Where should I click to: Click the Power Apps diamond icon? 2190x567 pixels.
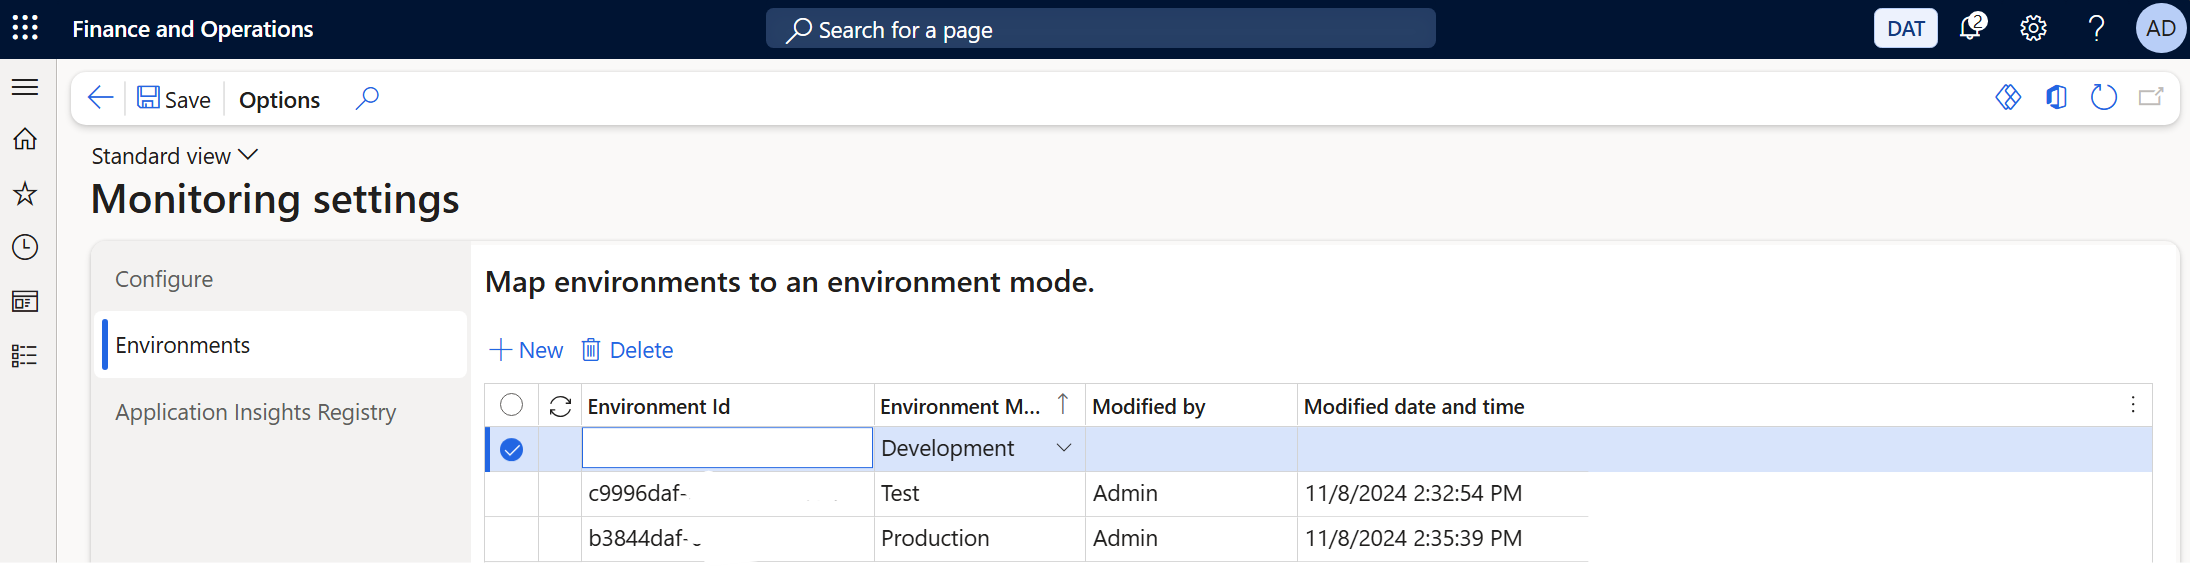tap(2008, 97)
